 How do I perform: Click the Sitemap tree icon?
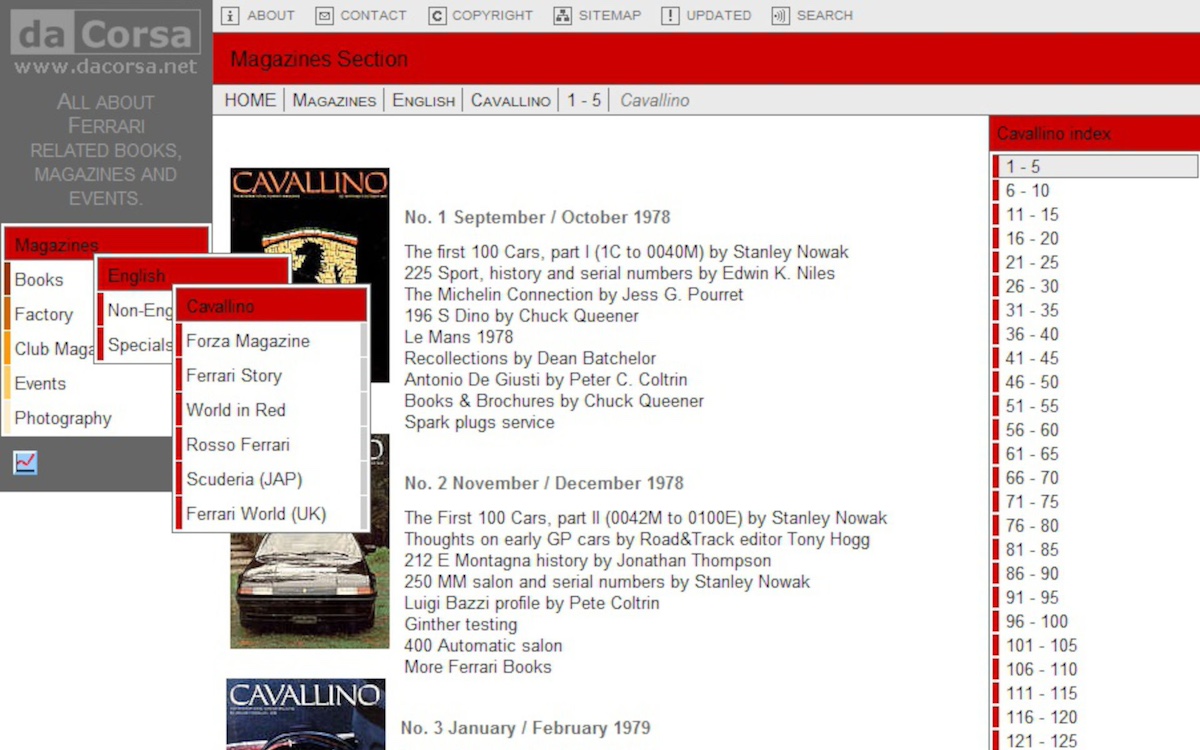click(562, 16)
